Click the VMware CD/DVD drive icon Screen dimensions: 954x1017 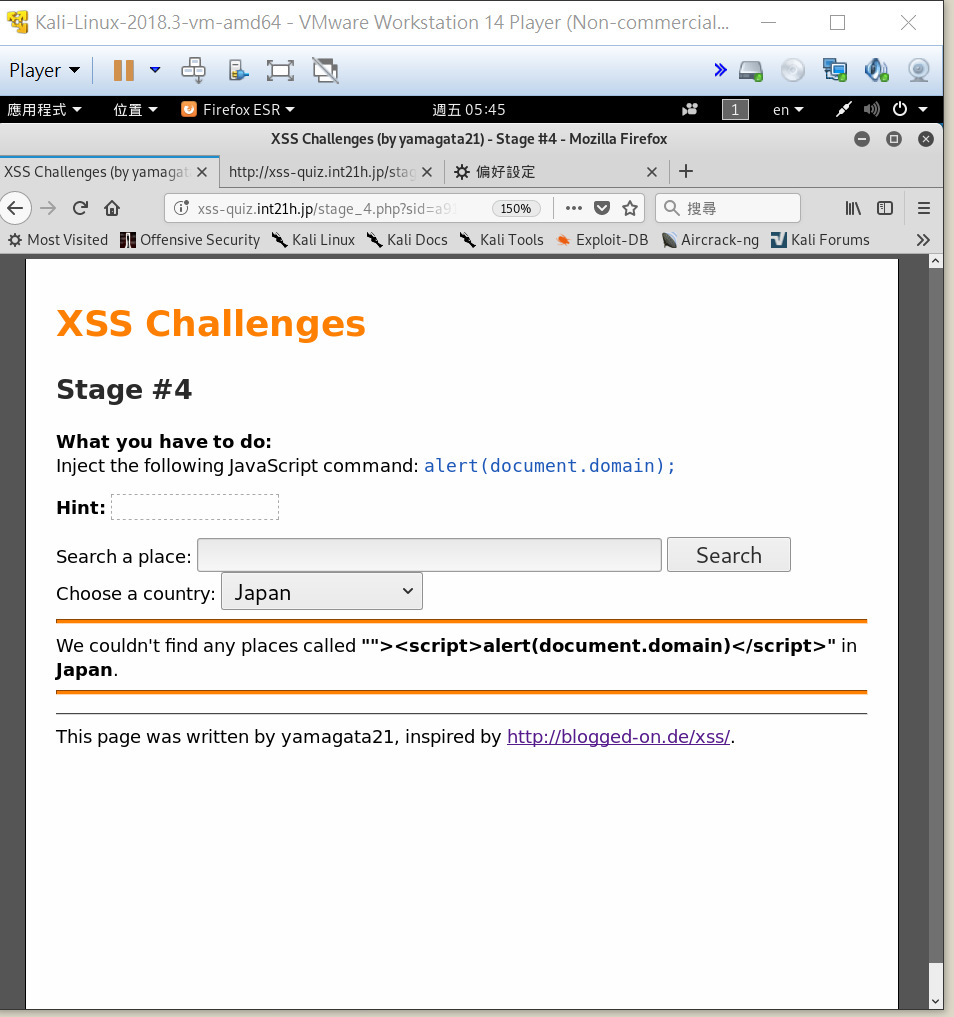(x=793, y=70)
